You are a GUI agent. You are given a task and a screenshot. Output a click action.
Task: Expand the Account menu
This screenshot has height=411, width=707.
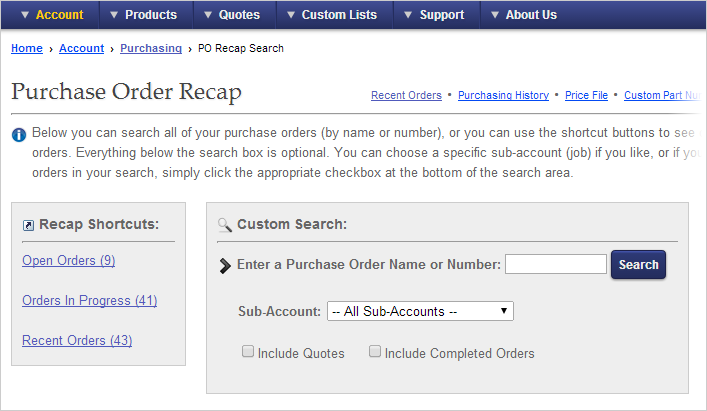pyautogui.click(x=50, y=15)
